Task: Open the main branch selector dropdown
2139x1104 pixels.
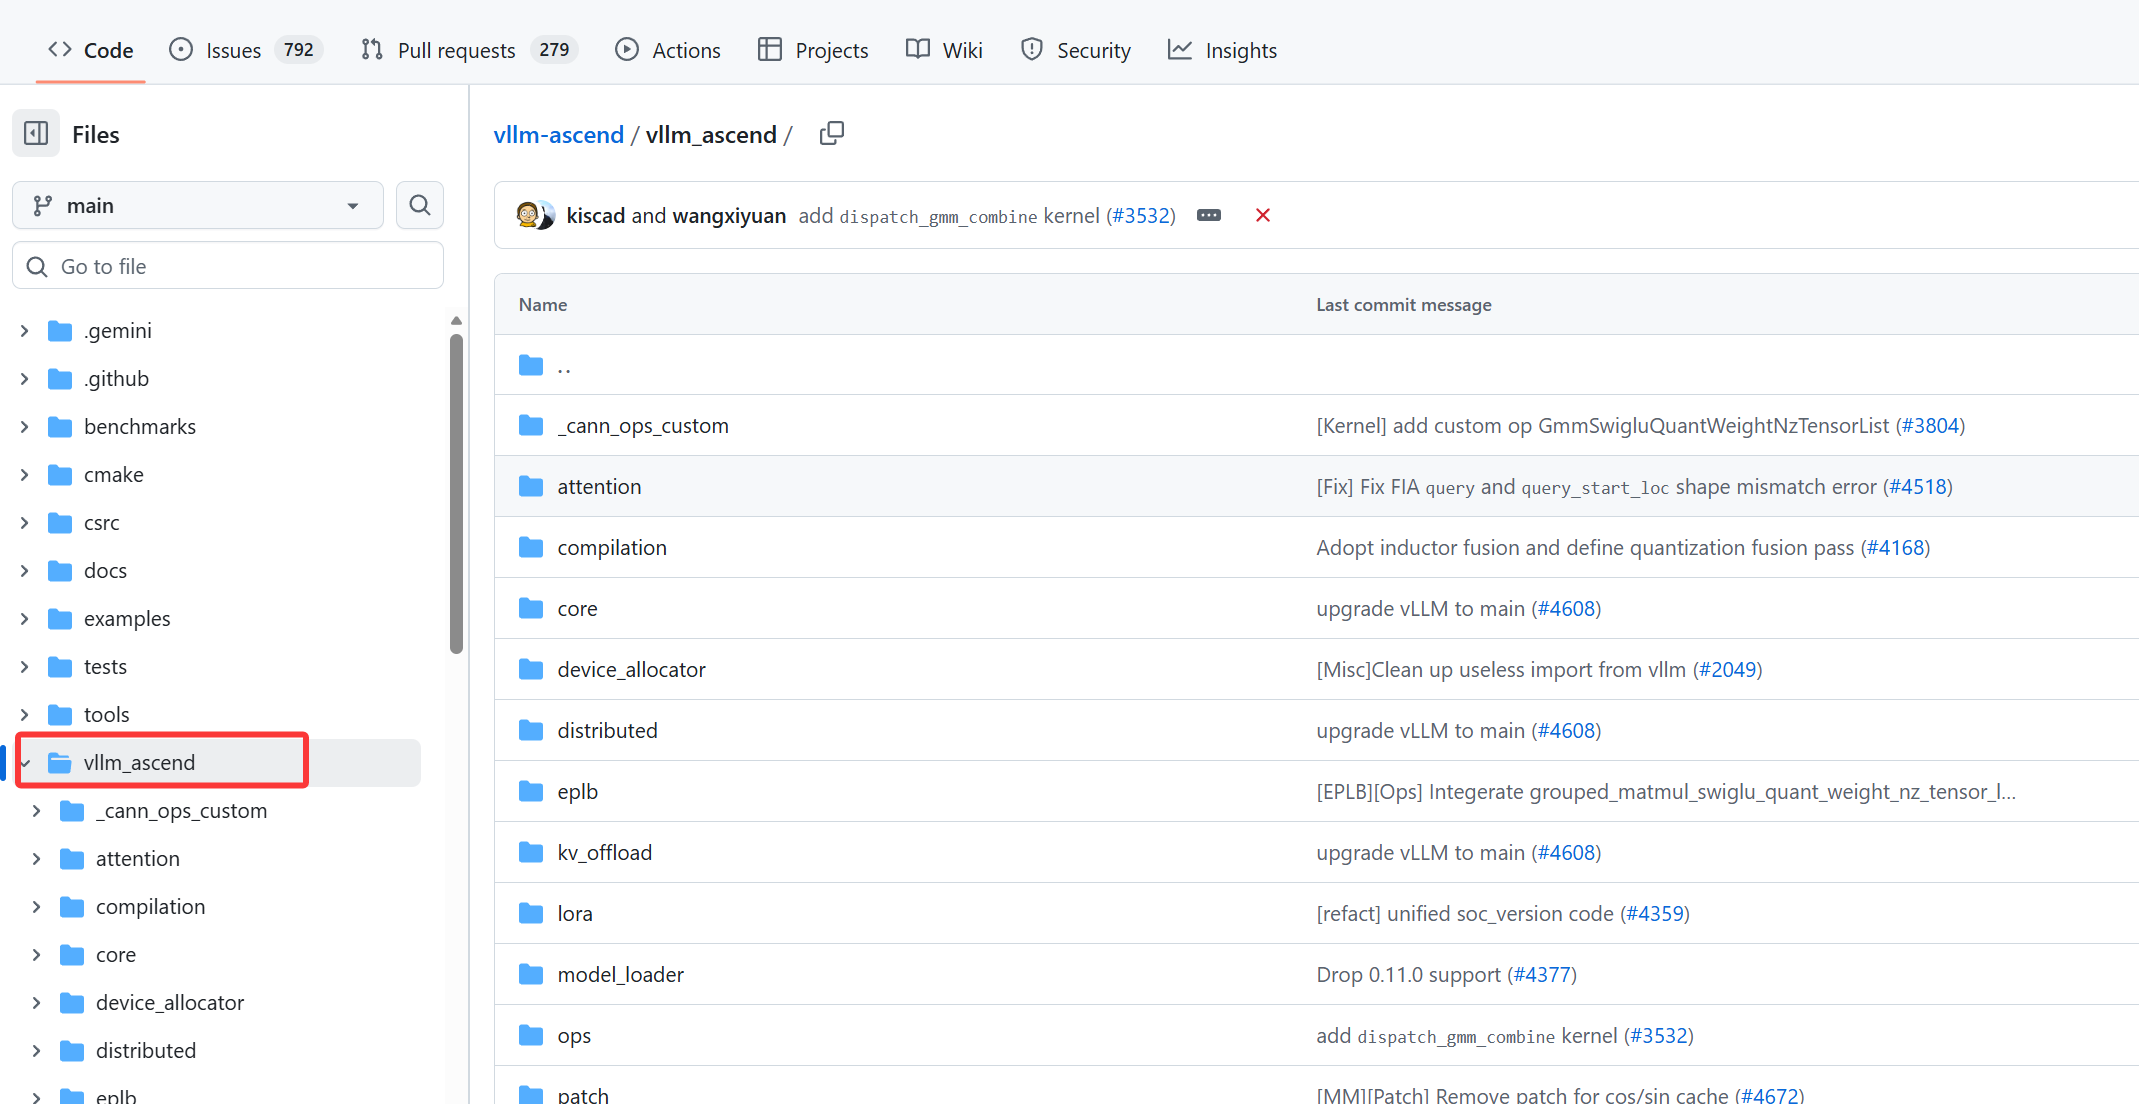Action: pyautogui.click(x=197, y=204)
